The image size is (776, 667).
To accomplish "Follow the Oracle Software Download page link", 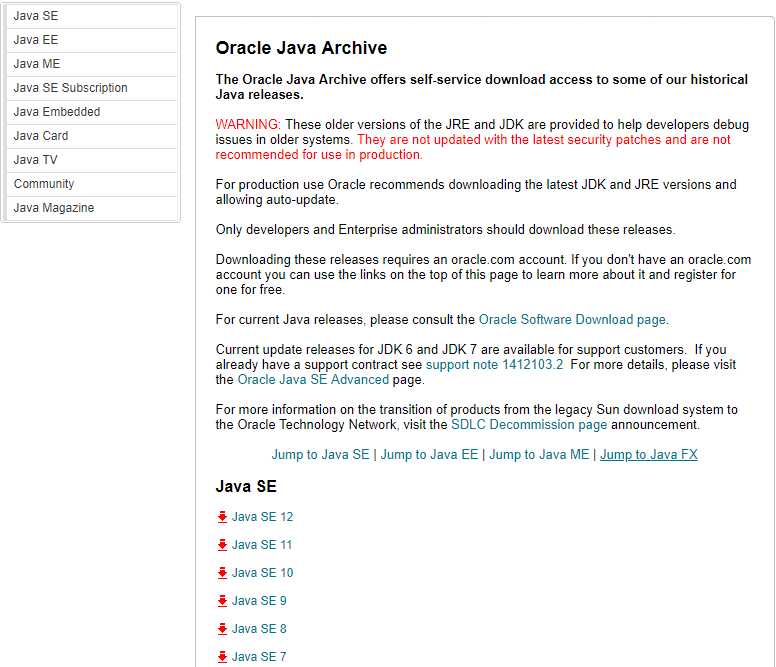I will point(573,320).
